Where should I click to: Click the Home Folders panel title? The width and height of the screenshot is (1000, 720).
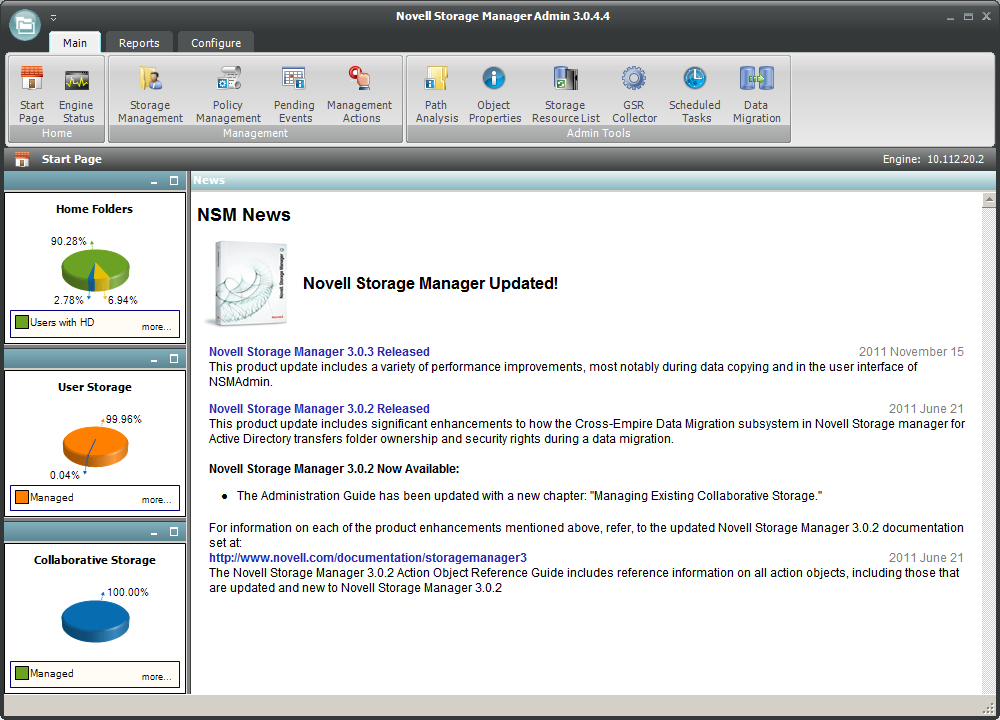tap(94, 209)
